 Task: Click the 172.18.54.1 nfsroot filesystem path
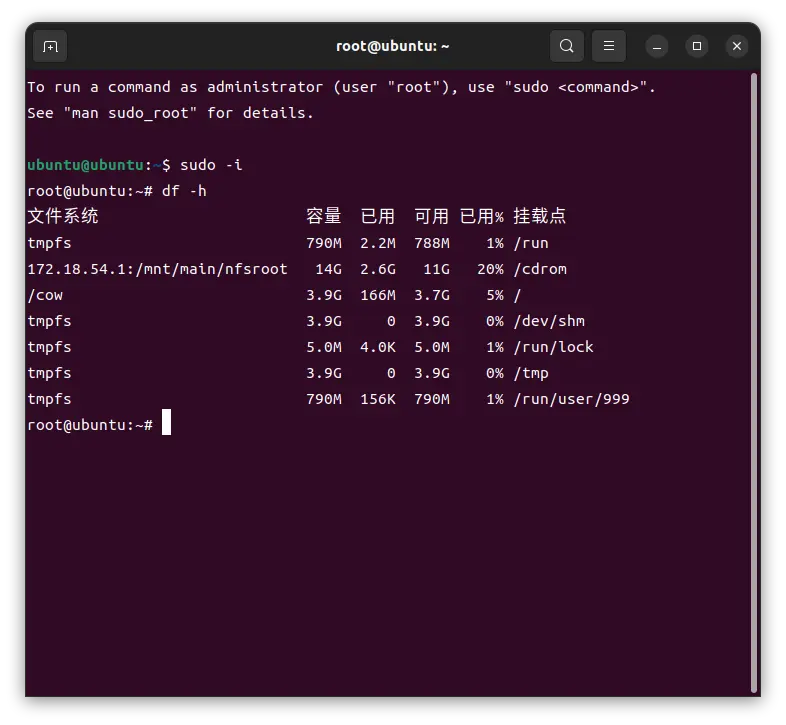[157, 269]
